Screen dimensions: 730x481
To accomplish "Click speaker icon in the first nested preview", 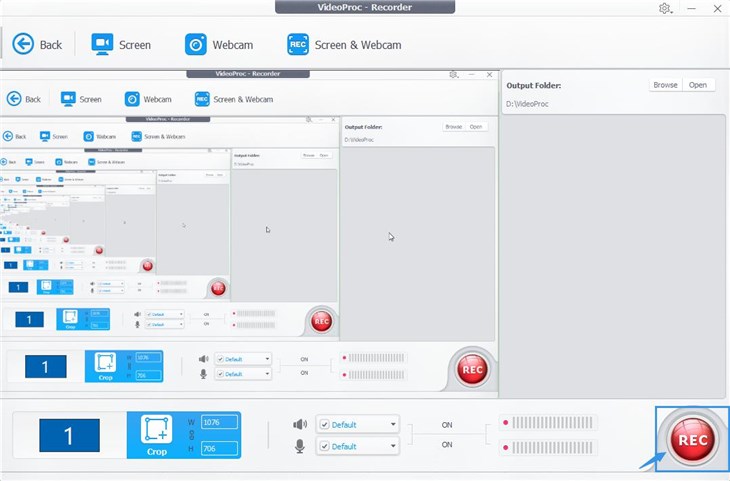I will point(203,359).
